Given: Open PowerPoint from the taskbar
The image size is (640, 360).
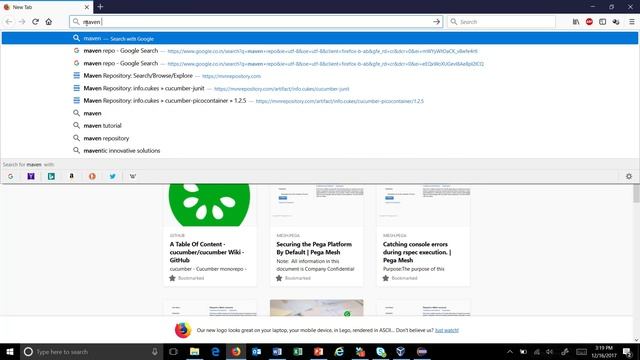Looking at the screenshot, I should (x=318, y=351).
